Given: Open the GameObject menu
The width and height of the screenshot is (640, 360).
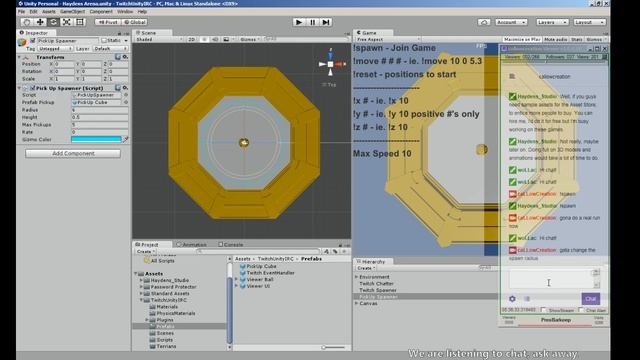Looking at the screenshot, I should click(x=73, y=11).
